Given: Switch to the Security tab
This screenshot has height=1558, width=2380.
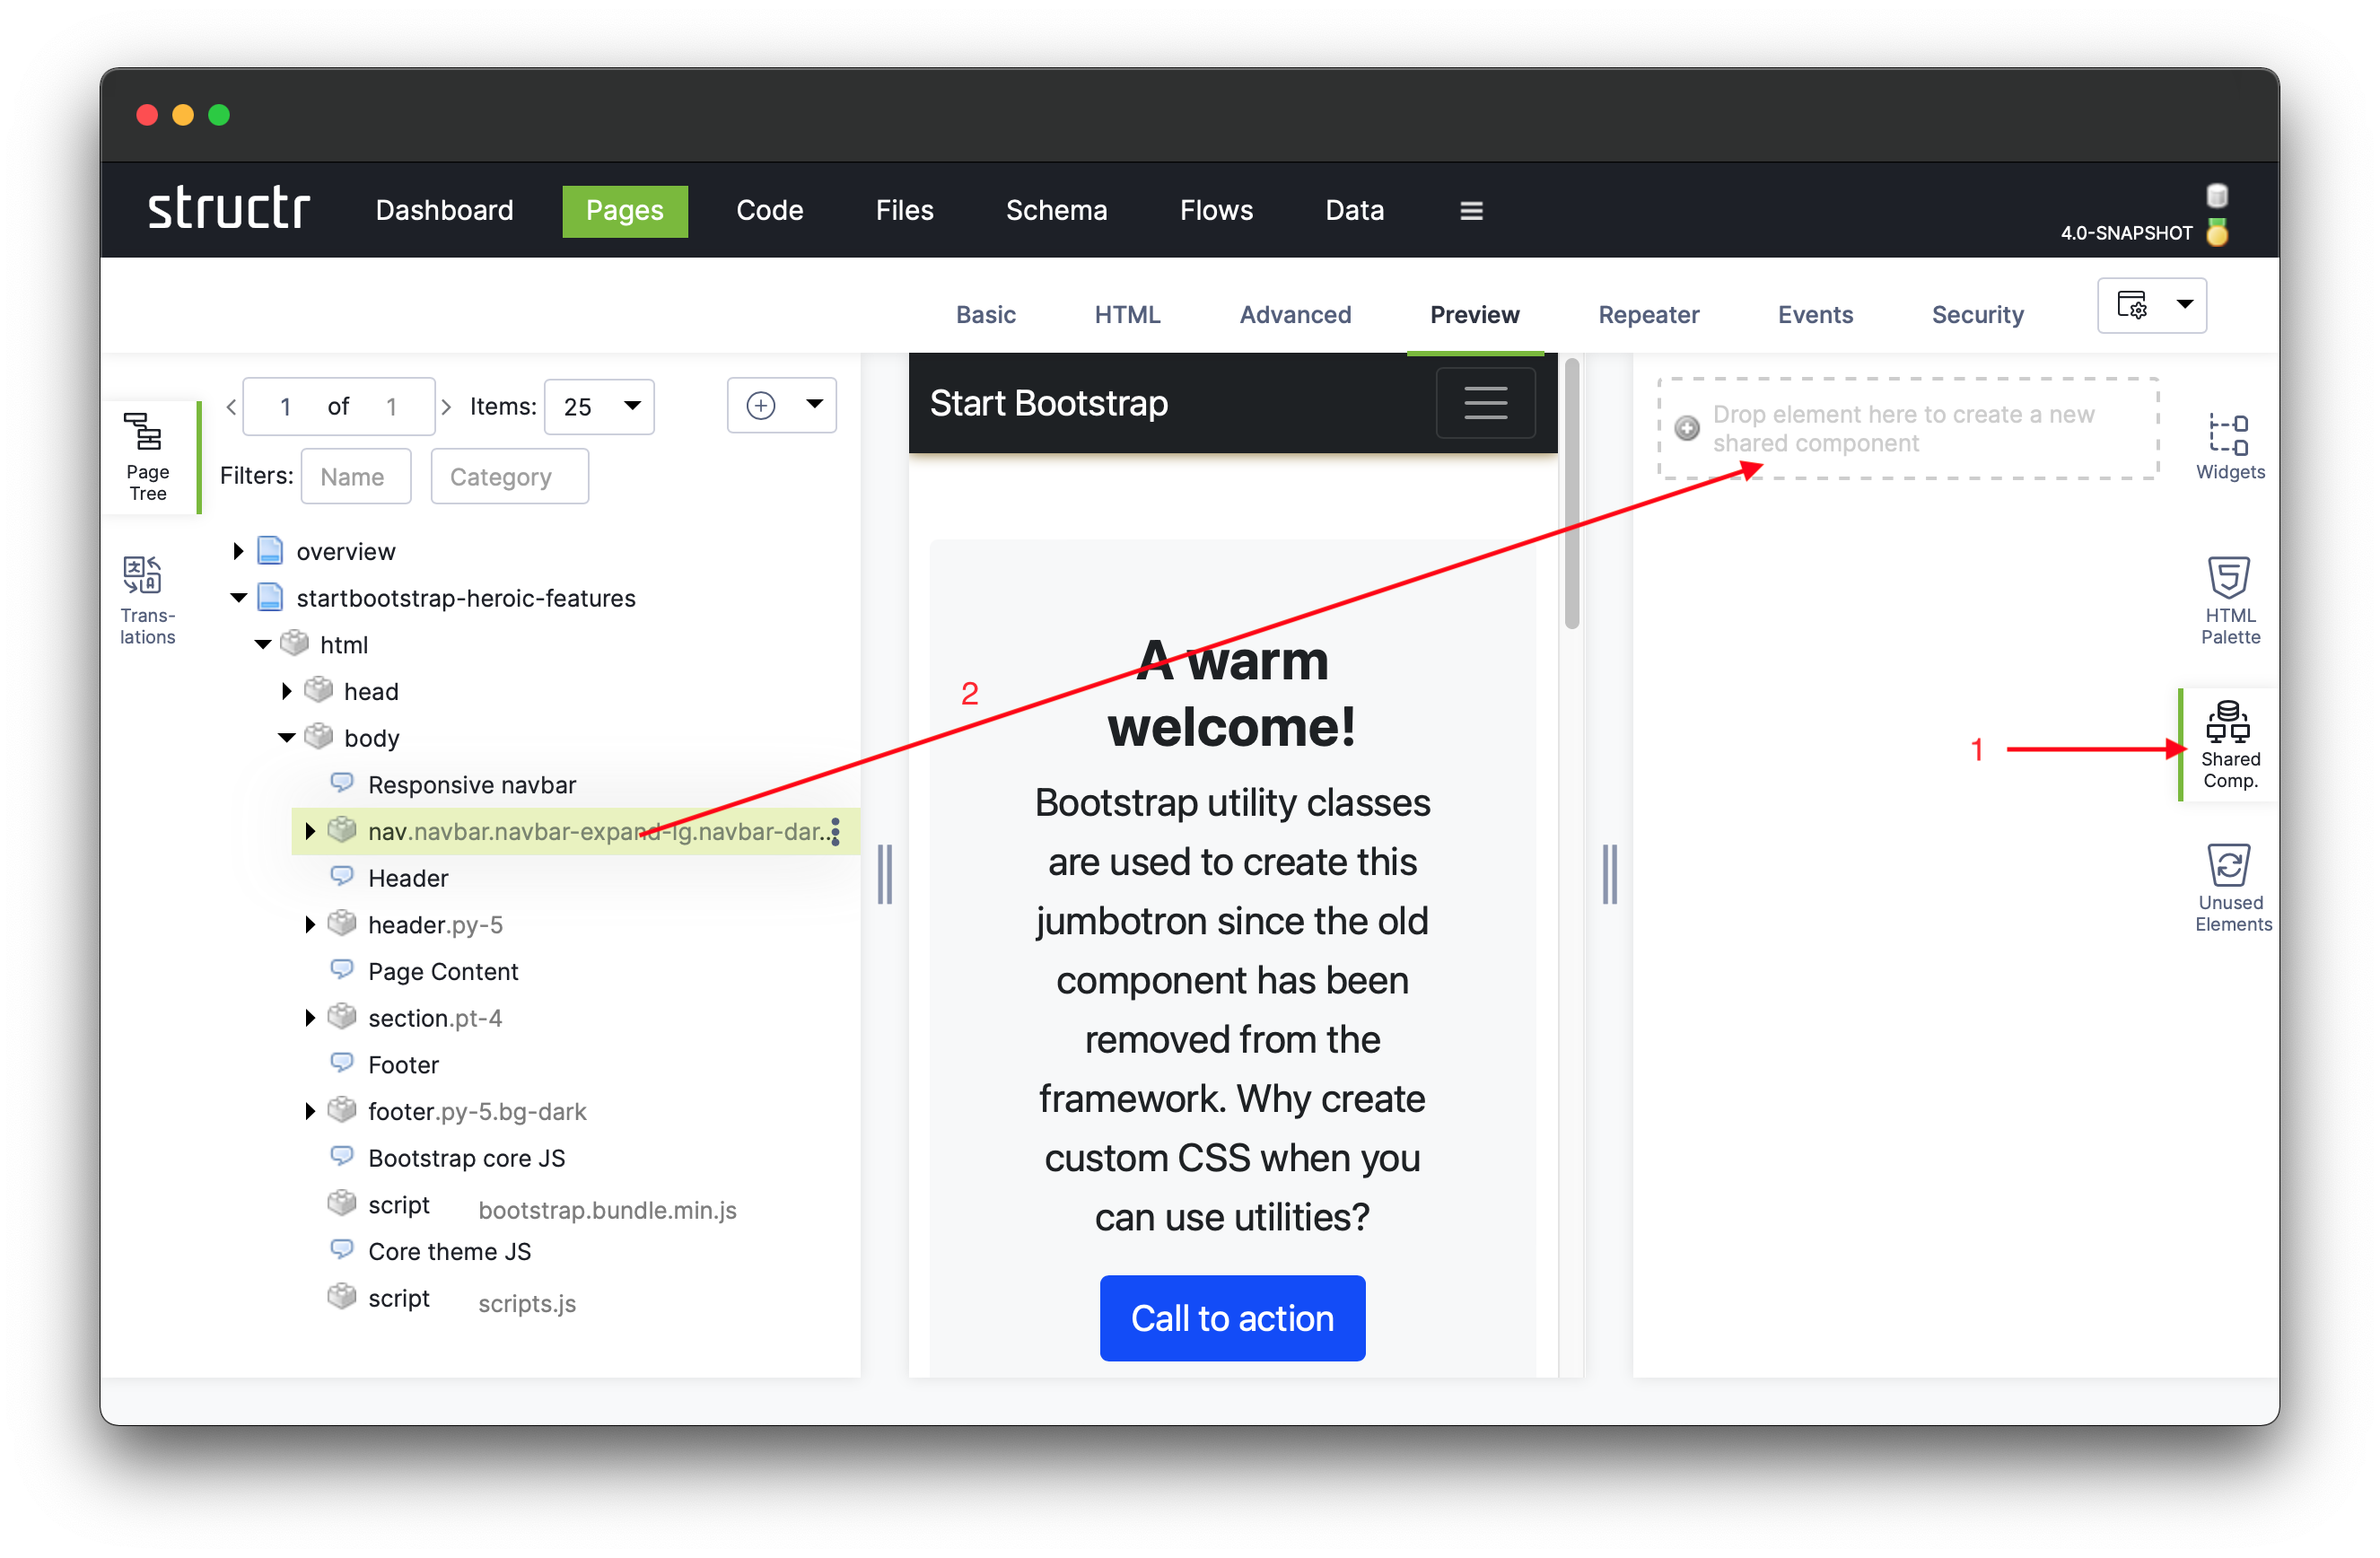Looking at the screenshot, I should point(1977,314).
